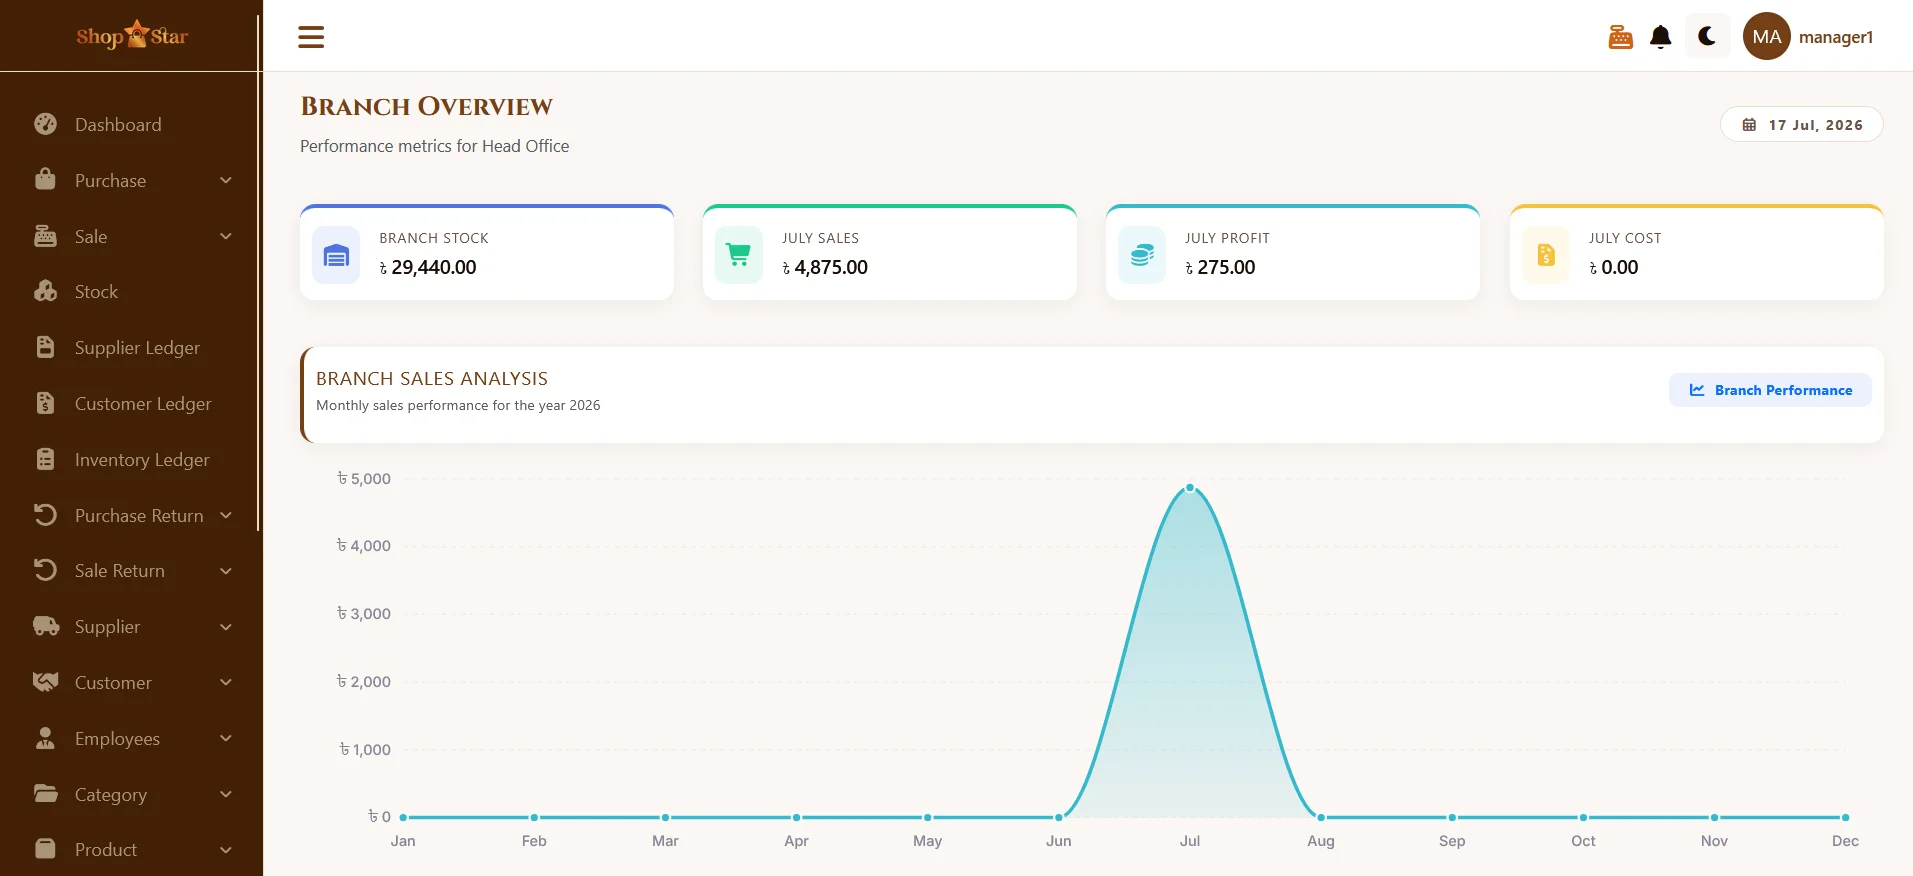Image resolution: width=1913 pixels, height=876 pixels.
Task: Open the POS cash register icon
Action: click(x=1620, y=37)
